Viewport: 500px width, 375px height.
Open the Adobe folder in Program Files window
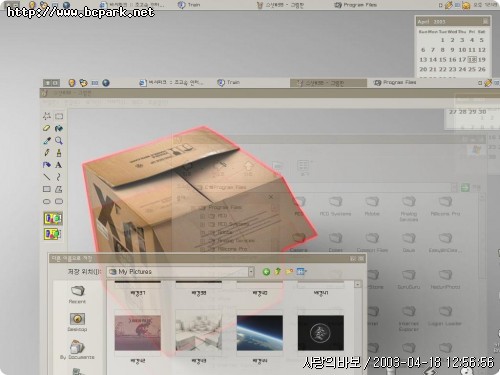click(x=372, y=206)
